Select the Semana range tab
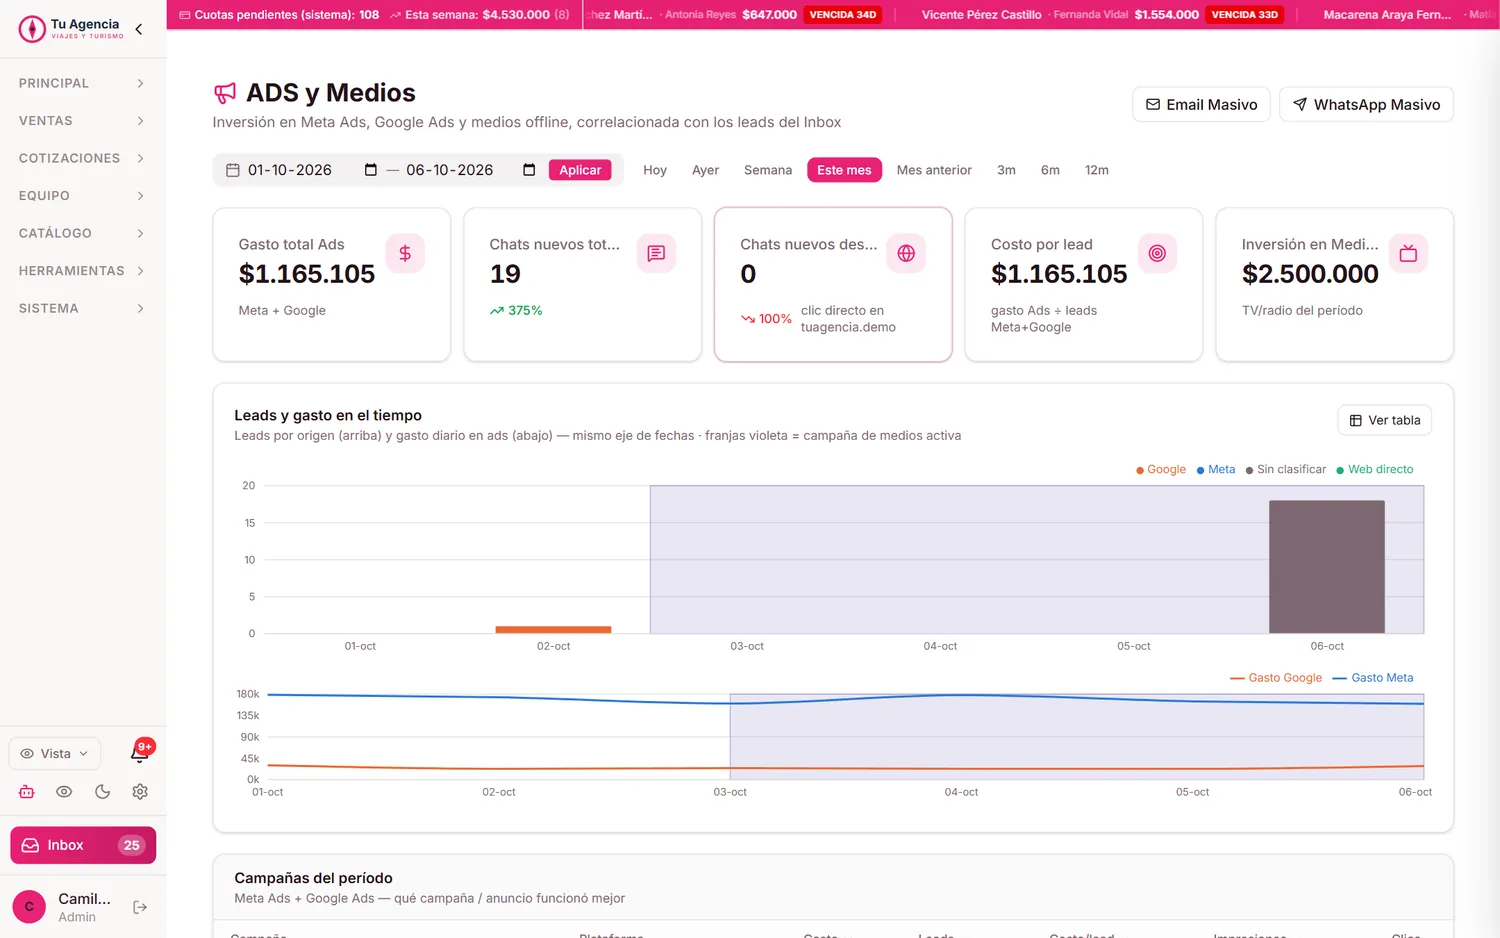The width and height of the screenshot is (1500, 938). pos(768,170)
